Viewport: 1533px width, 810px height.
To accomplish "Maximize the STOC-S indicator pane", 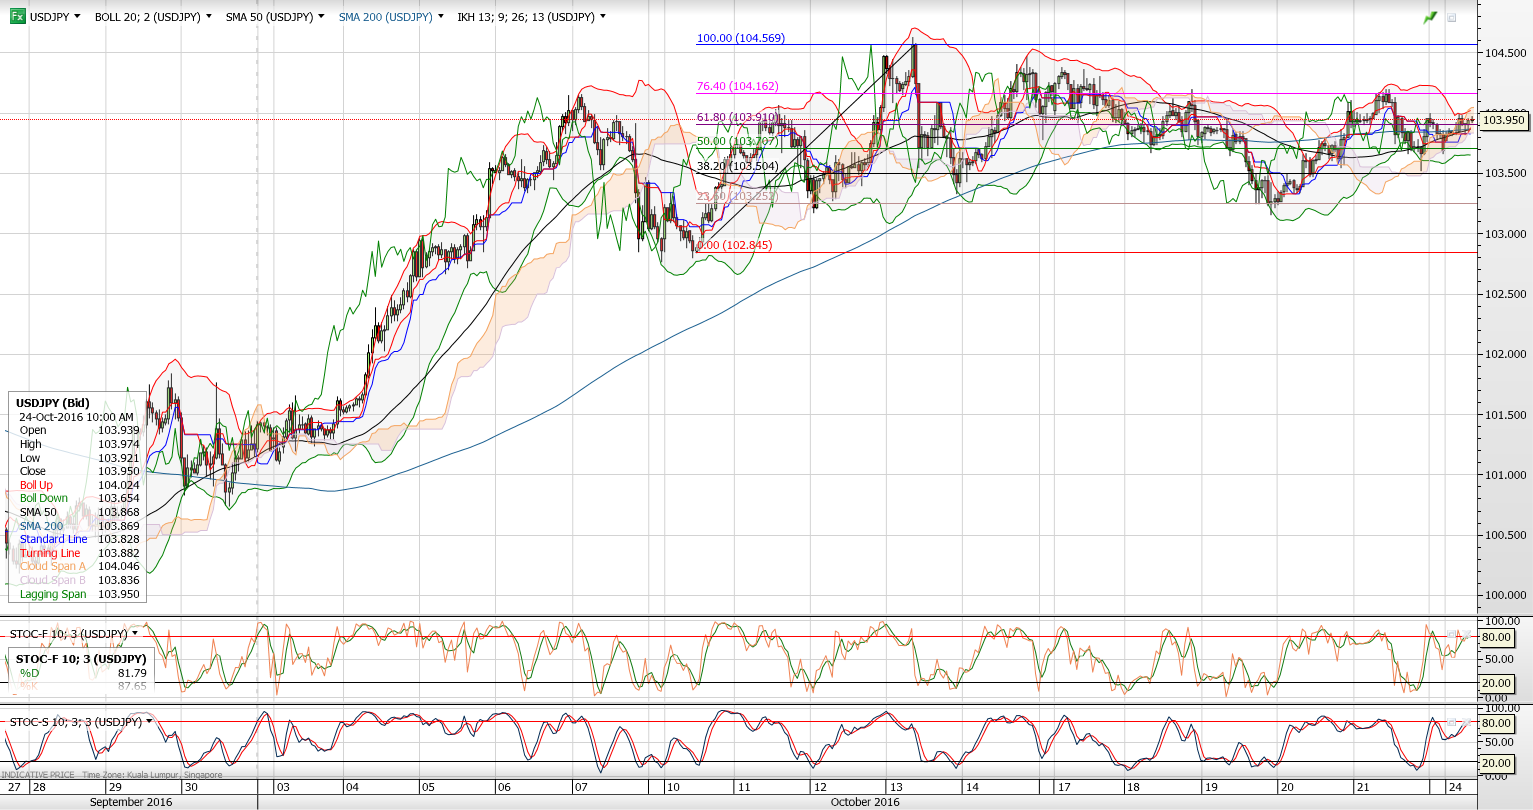I will 1452,721.
